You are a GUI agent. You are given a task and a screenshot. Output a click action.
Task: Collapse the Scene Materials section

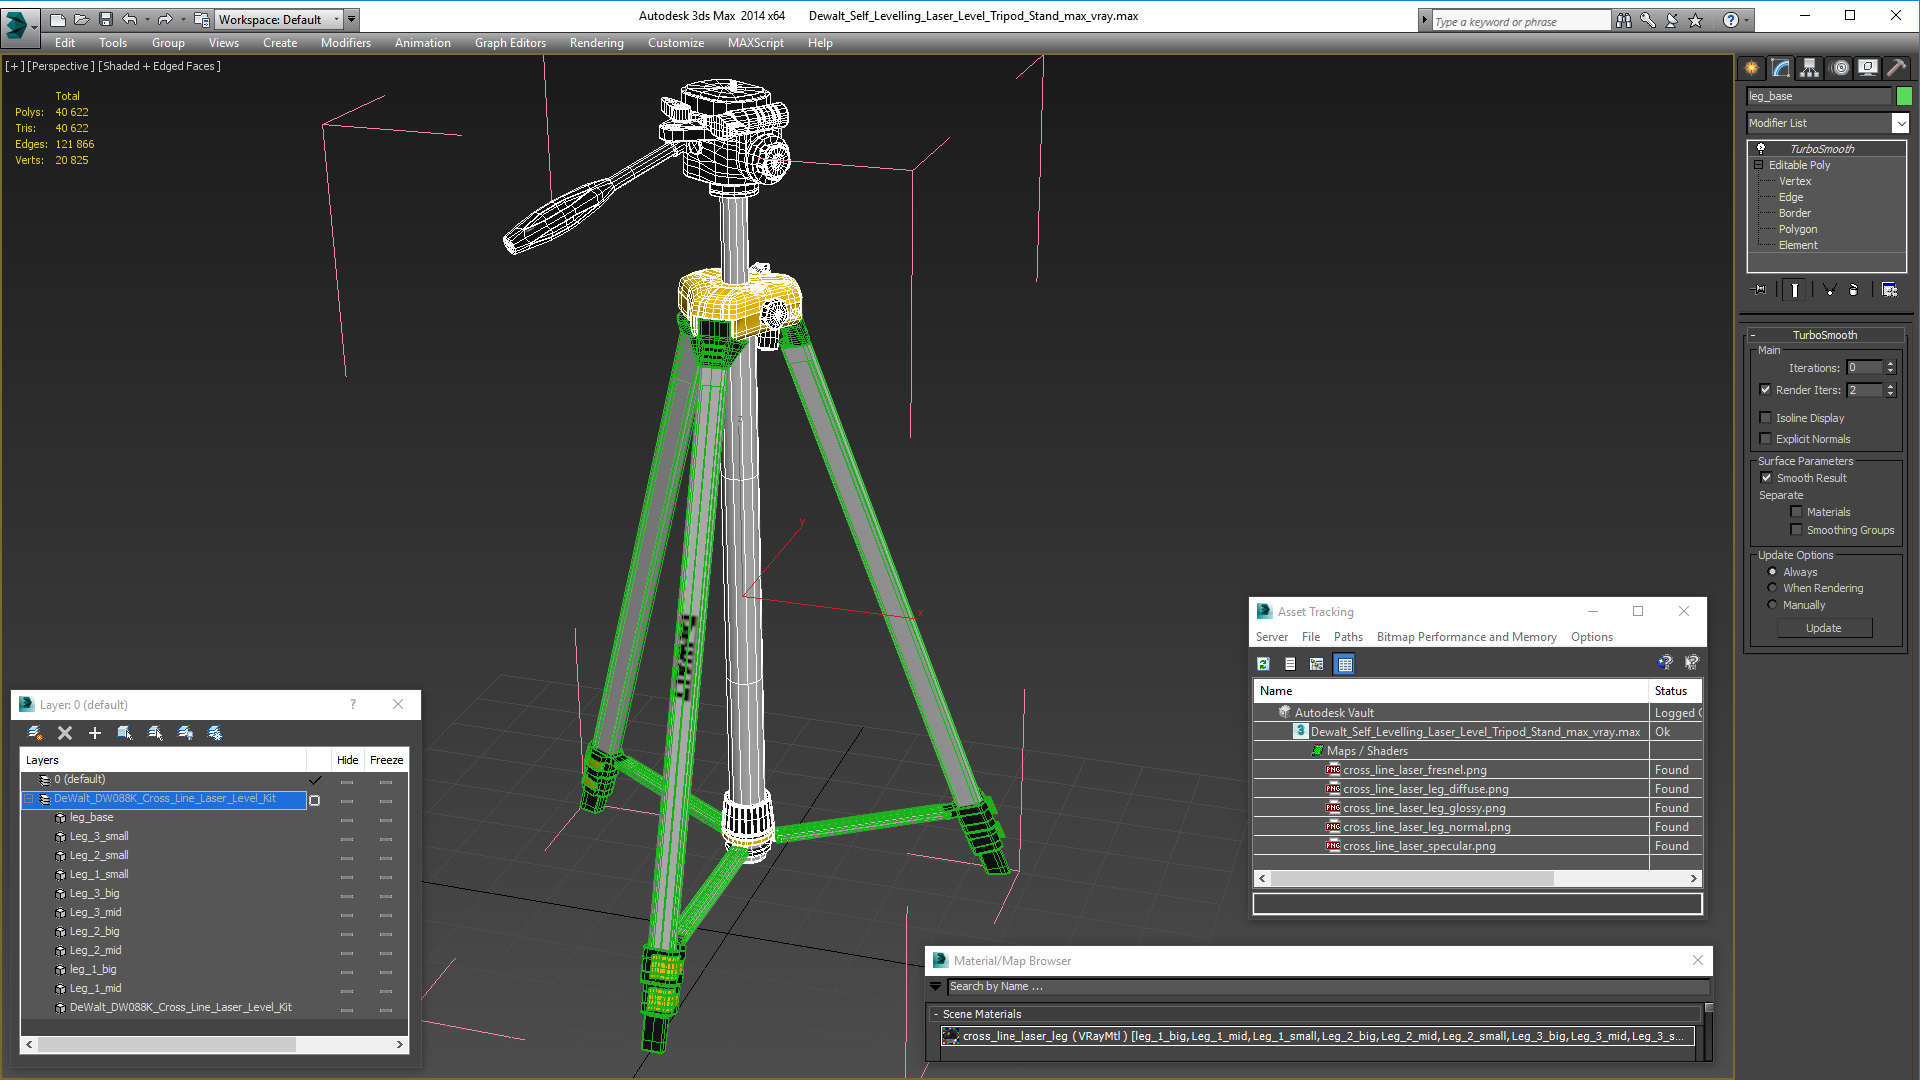(936, 1014)
